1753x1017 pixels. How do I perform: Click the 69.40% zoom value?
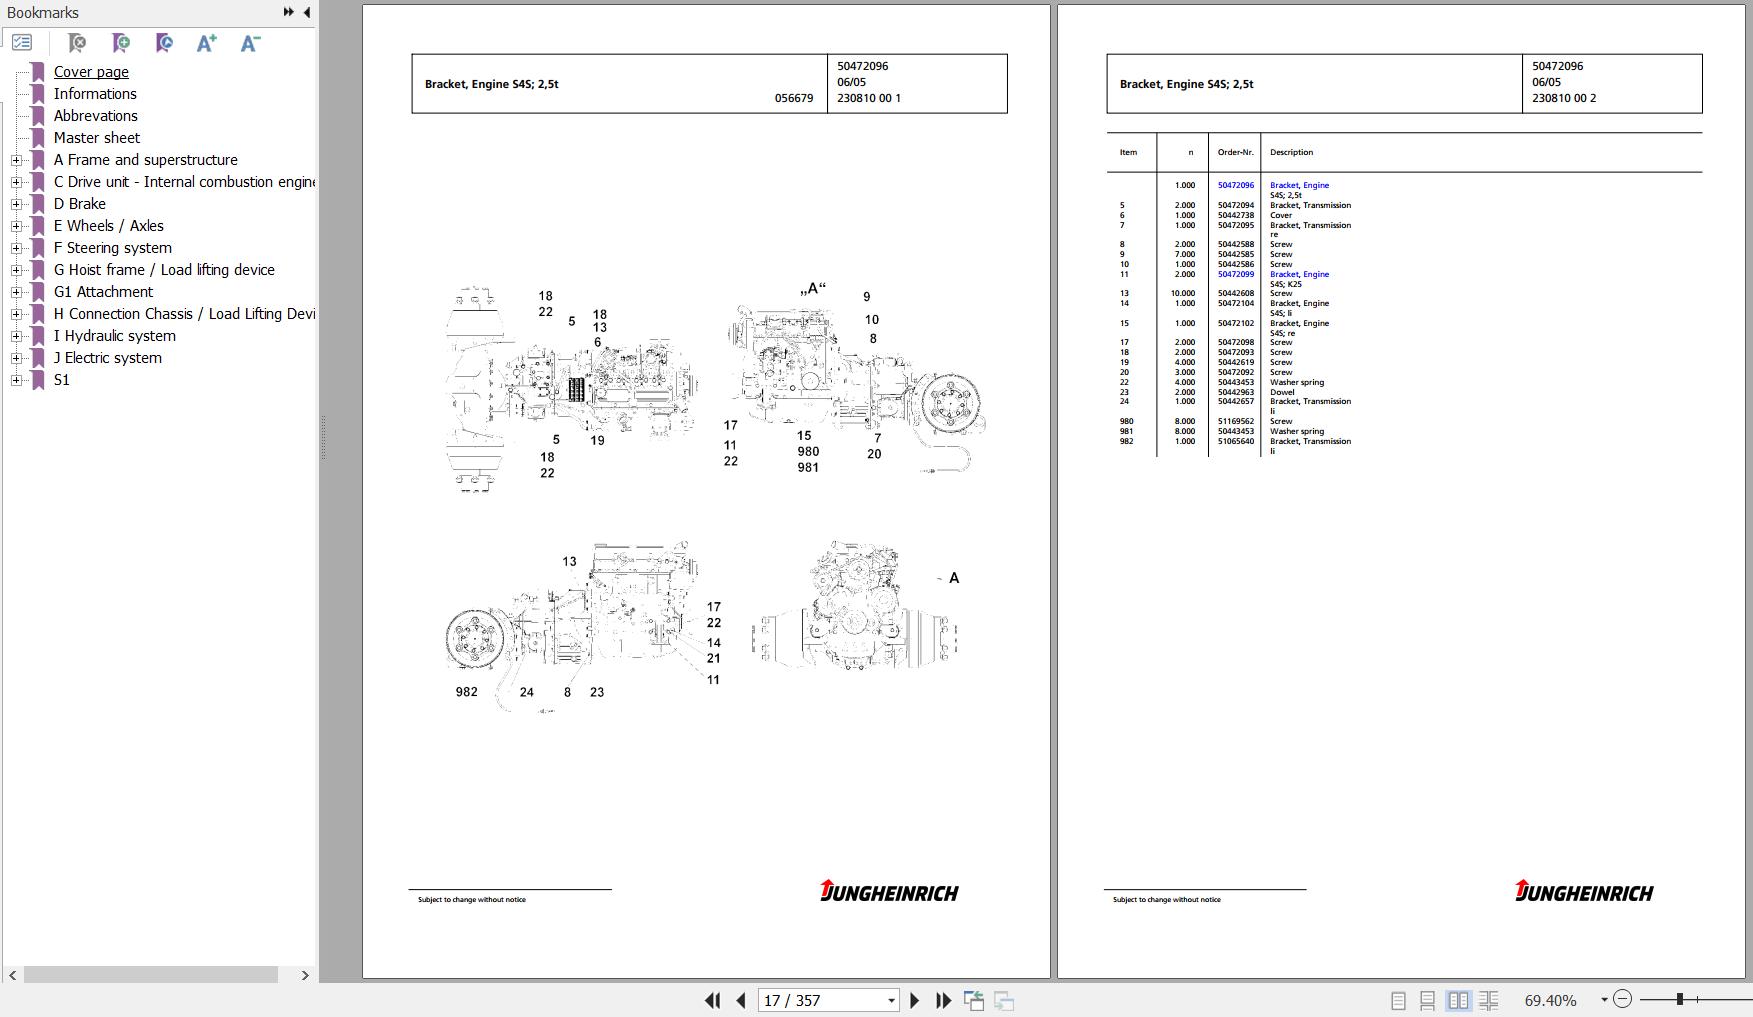(x=1550, y=1000)
